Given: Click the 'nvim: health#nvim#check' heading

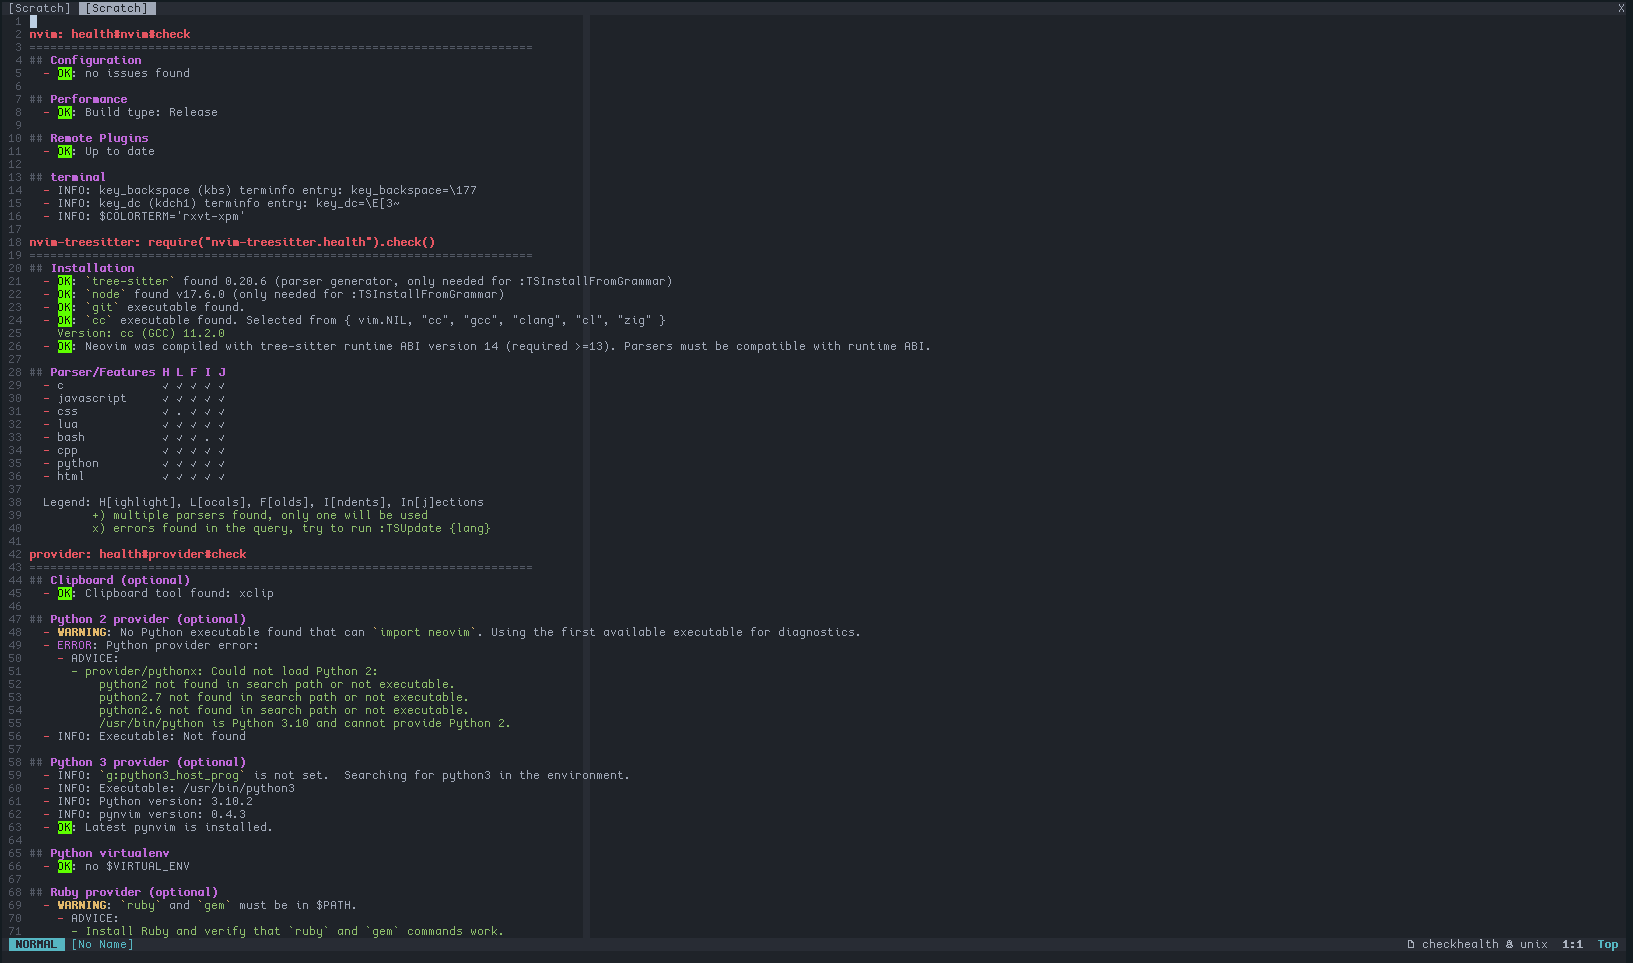Looking at the screenshot, I should pyautogui.click(x=110, y=34).
